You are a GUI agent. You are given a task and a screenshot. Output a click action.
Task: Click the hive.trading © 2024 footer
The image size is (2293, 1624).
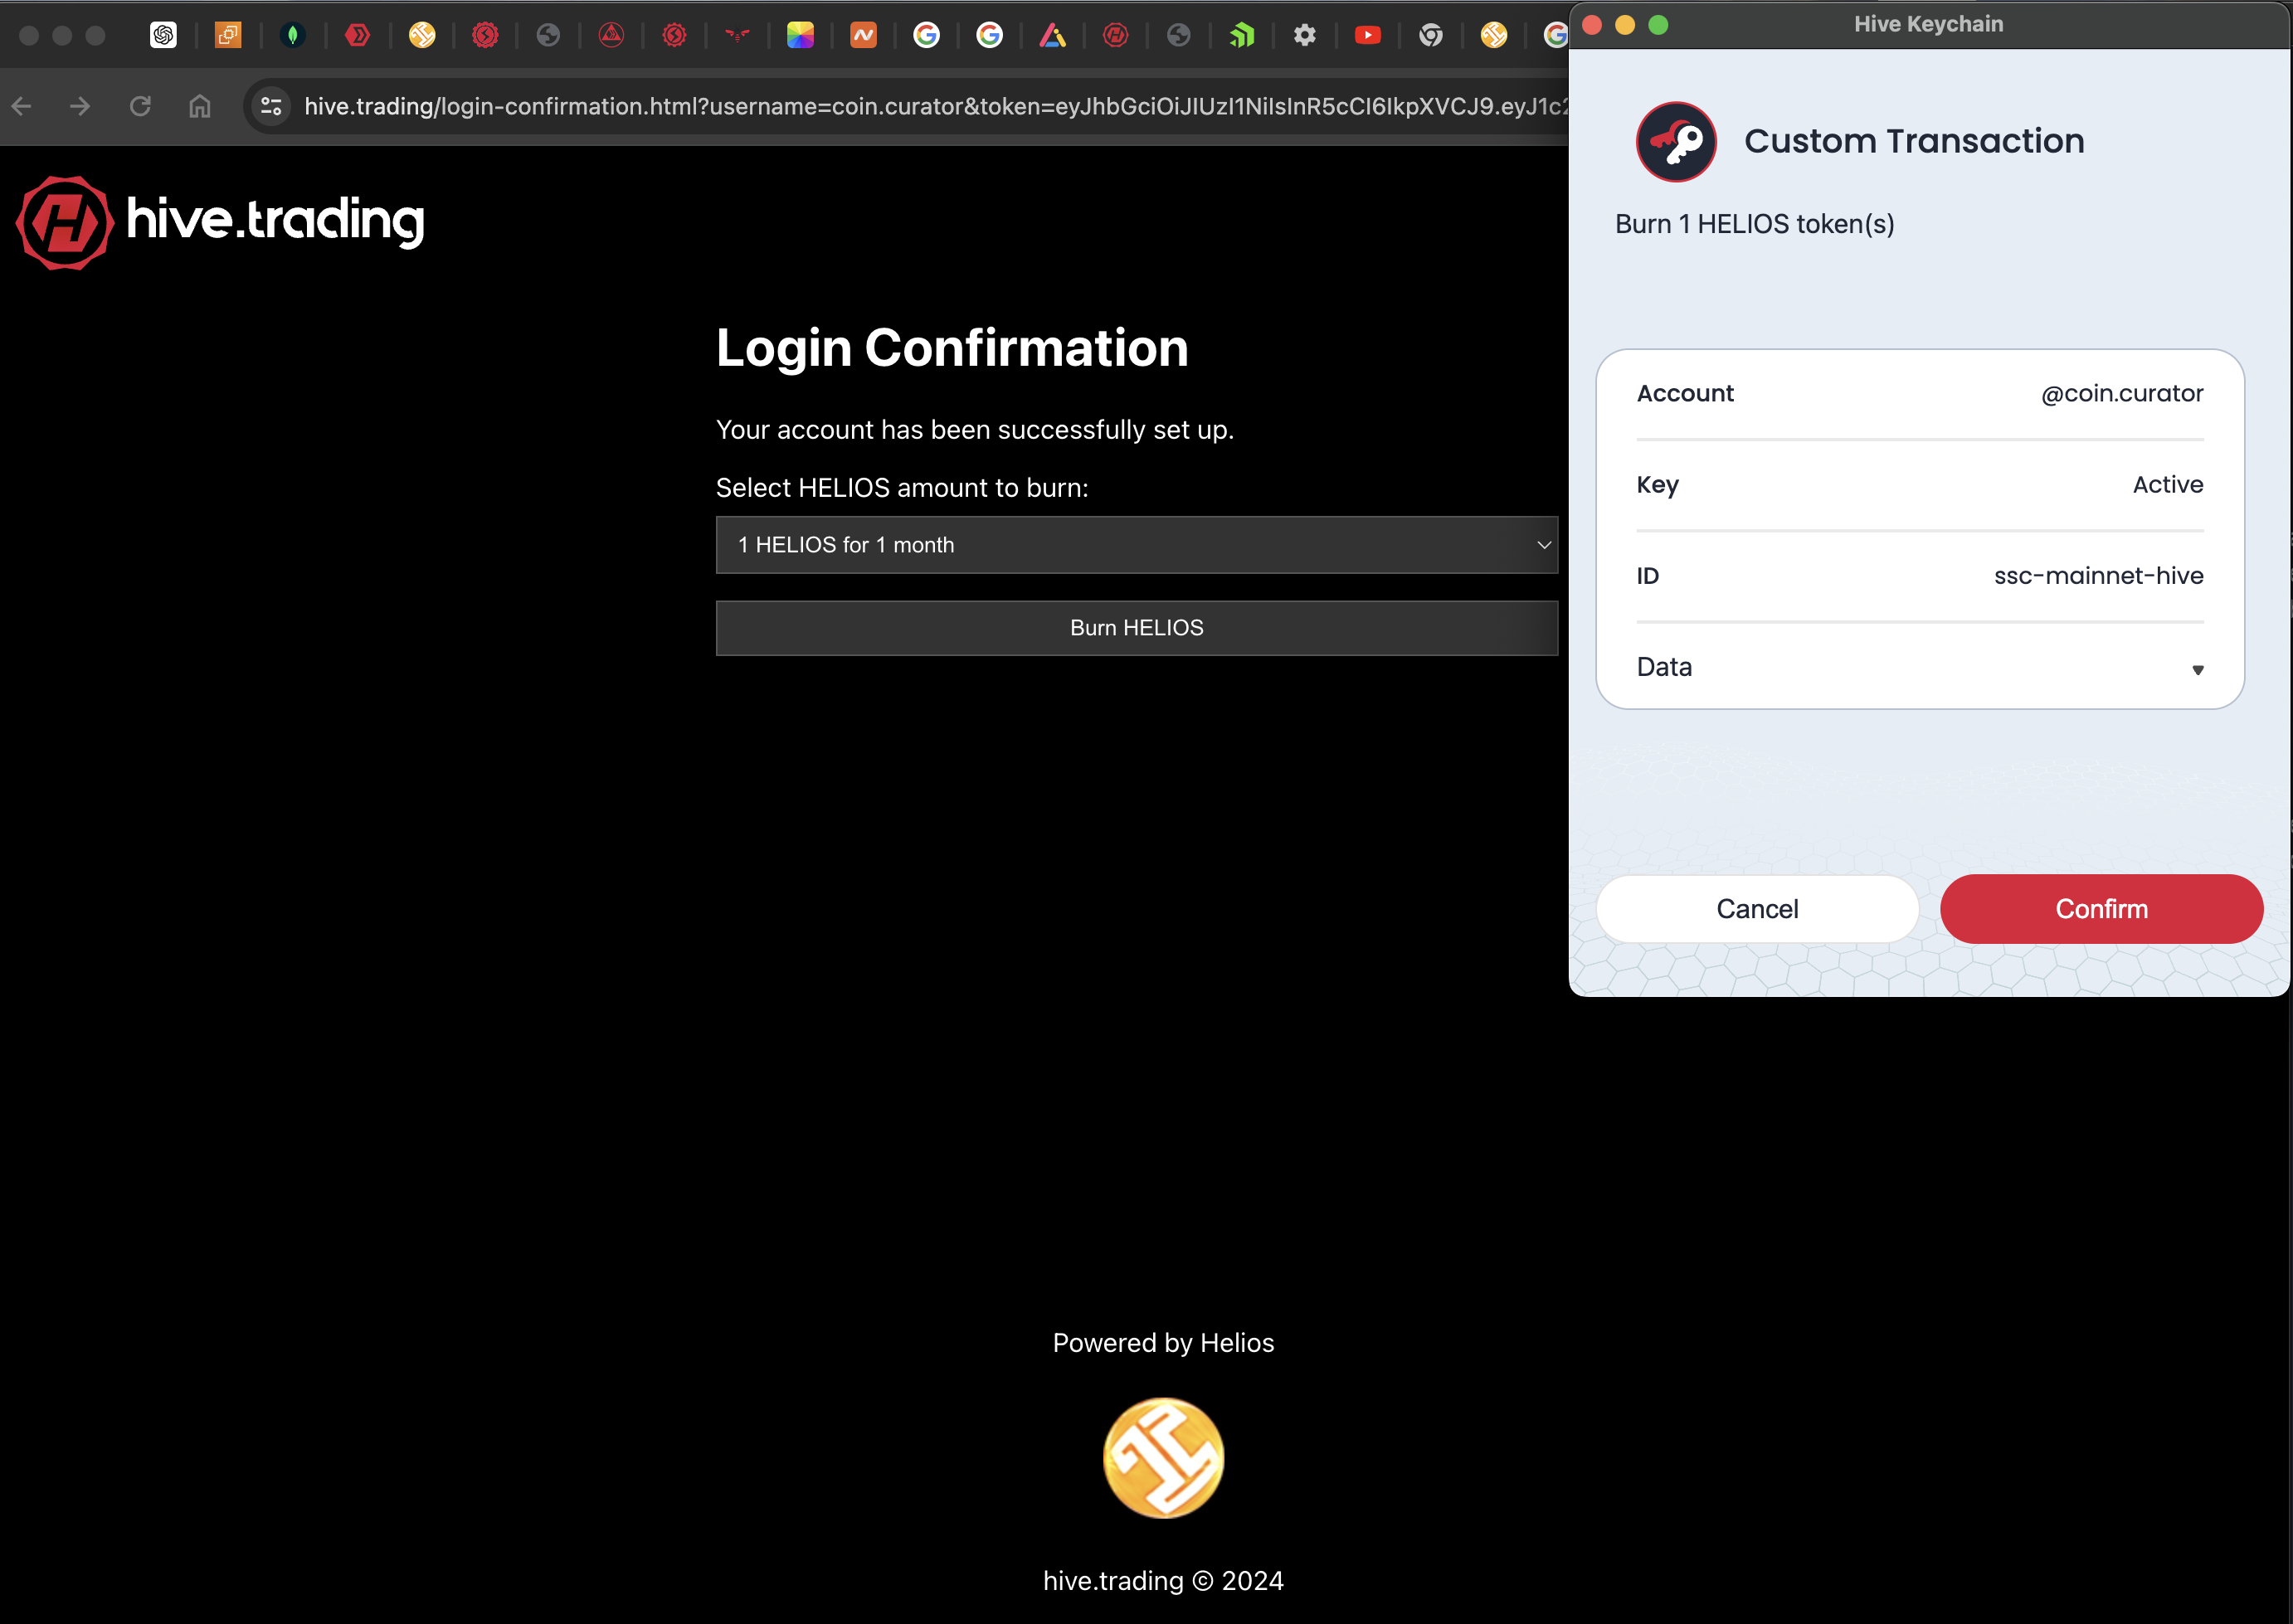click(1163, 1581)
